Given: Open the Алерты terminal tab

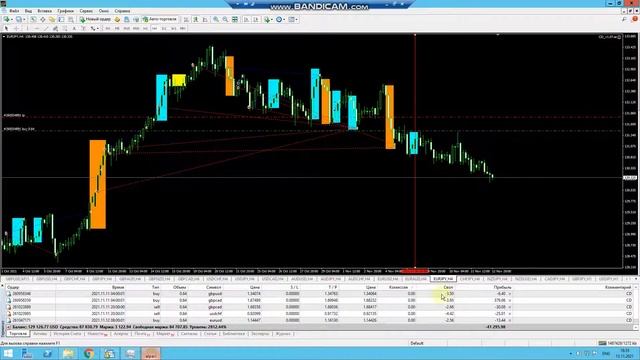Looking at the screenshot, I should tap(121, 334).
